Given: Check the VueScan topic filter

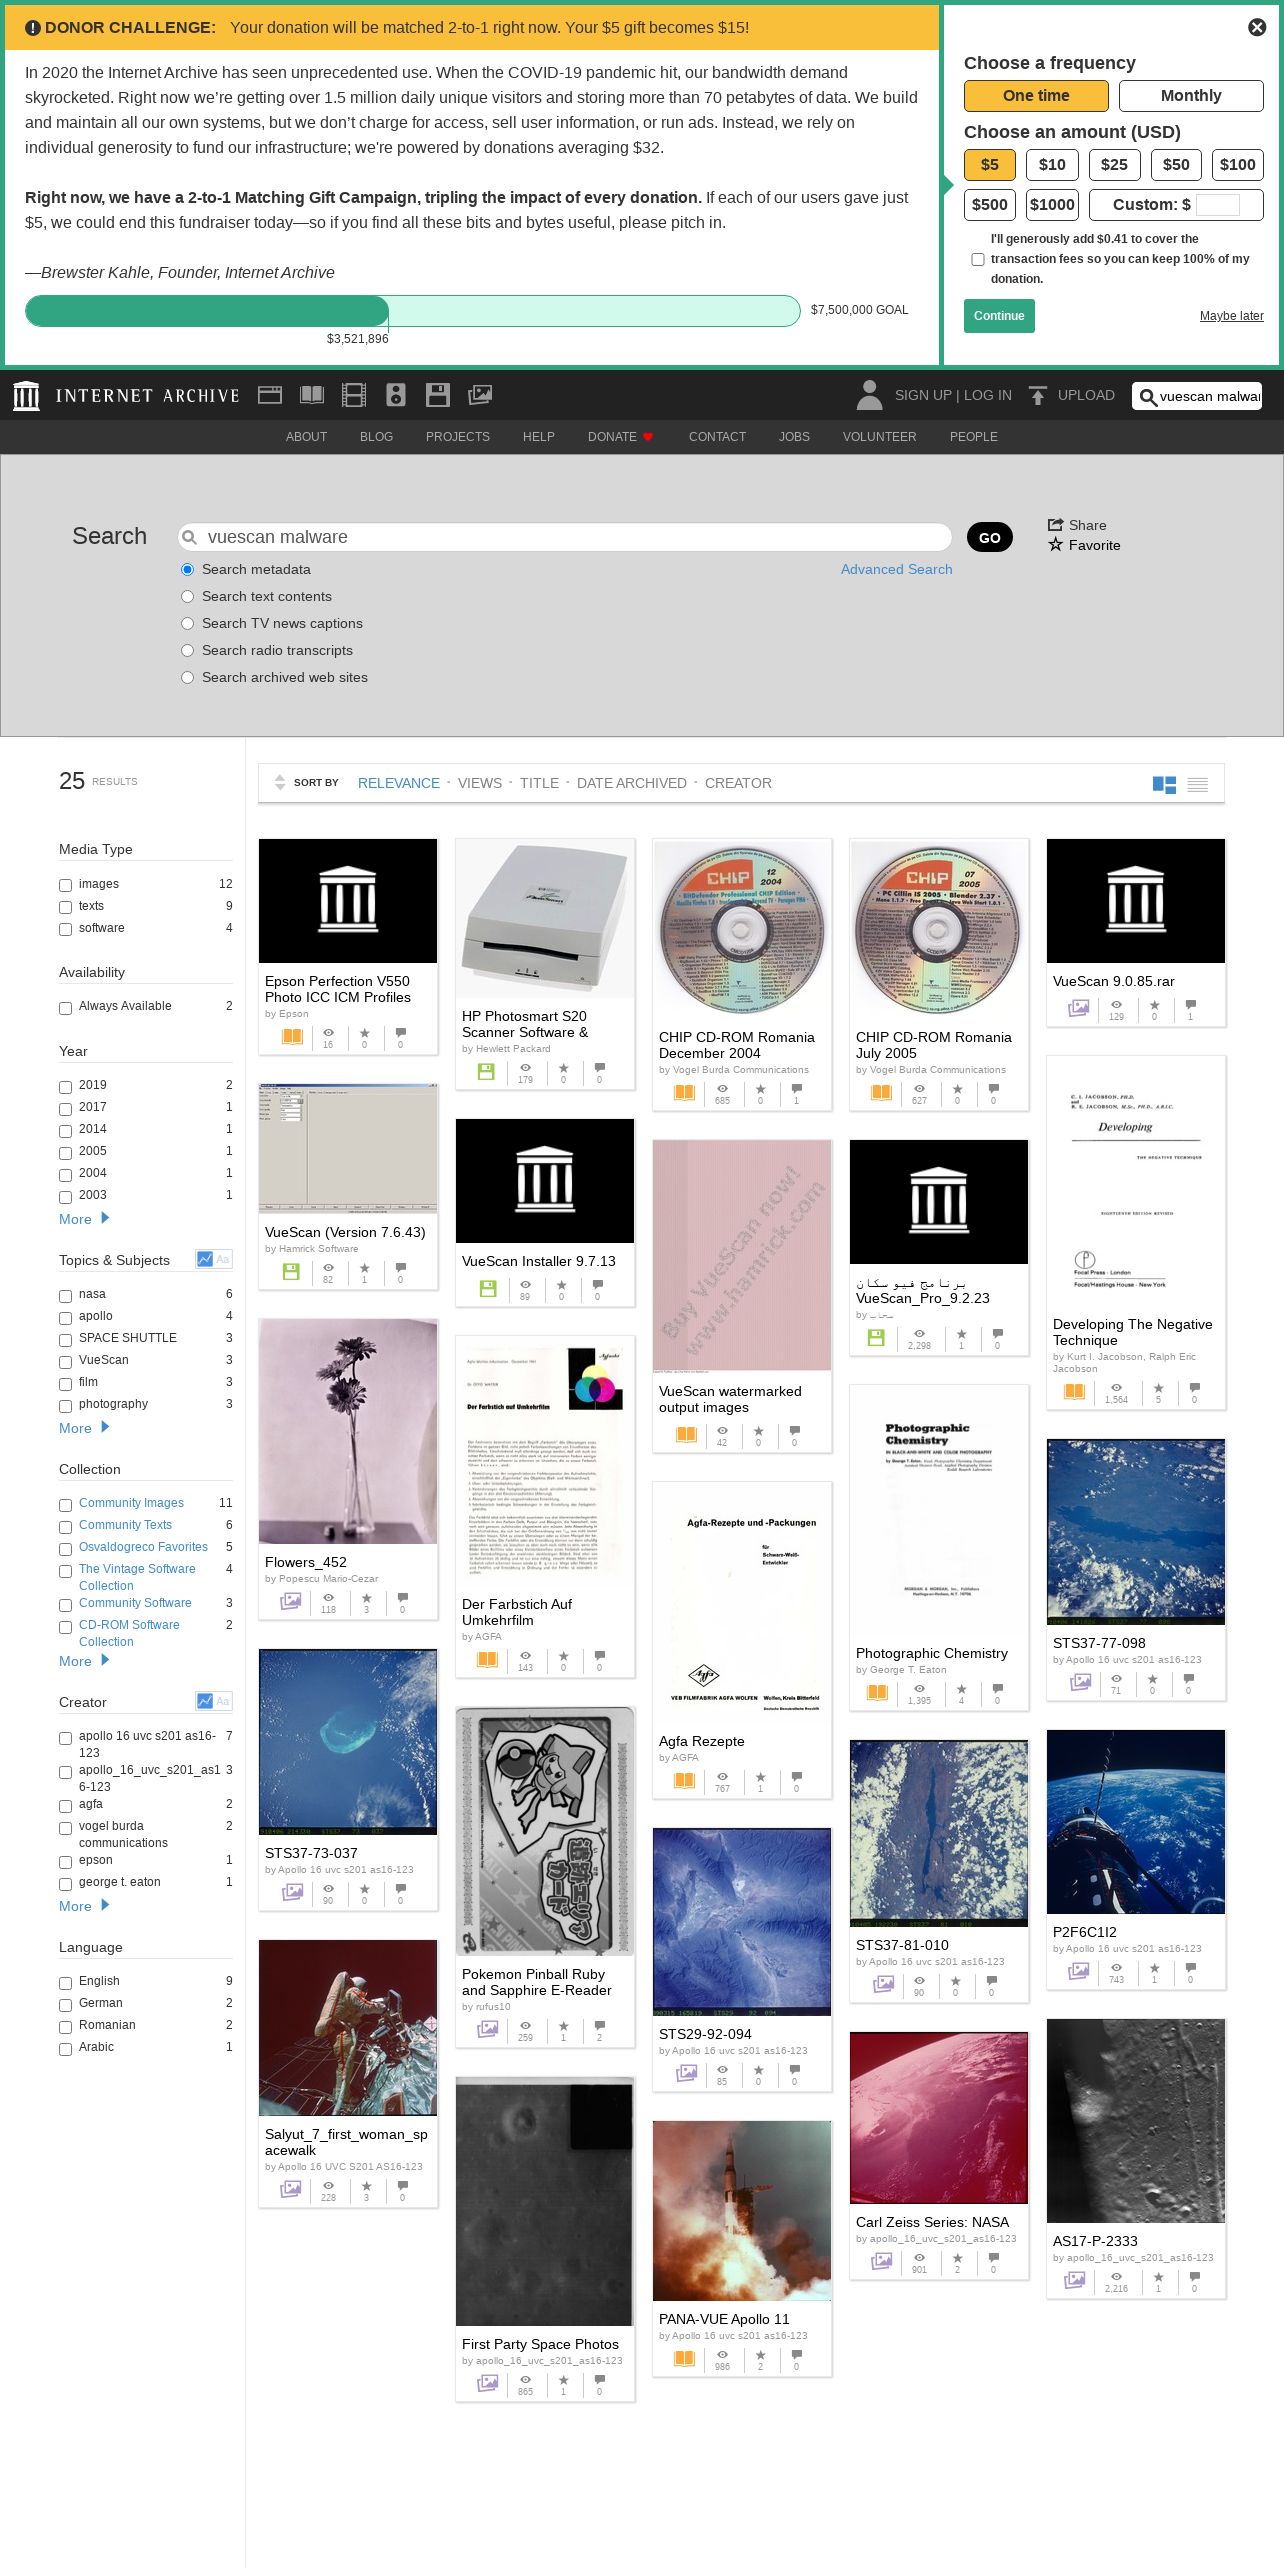Looking at the screenshot, I should 65,1361.
